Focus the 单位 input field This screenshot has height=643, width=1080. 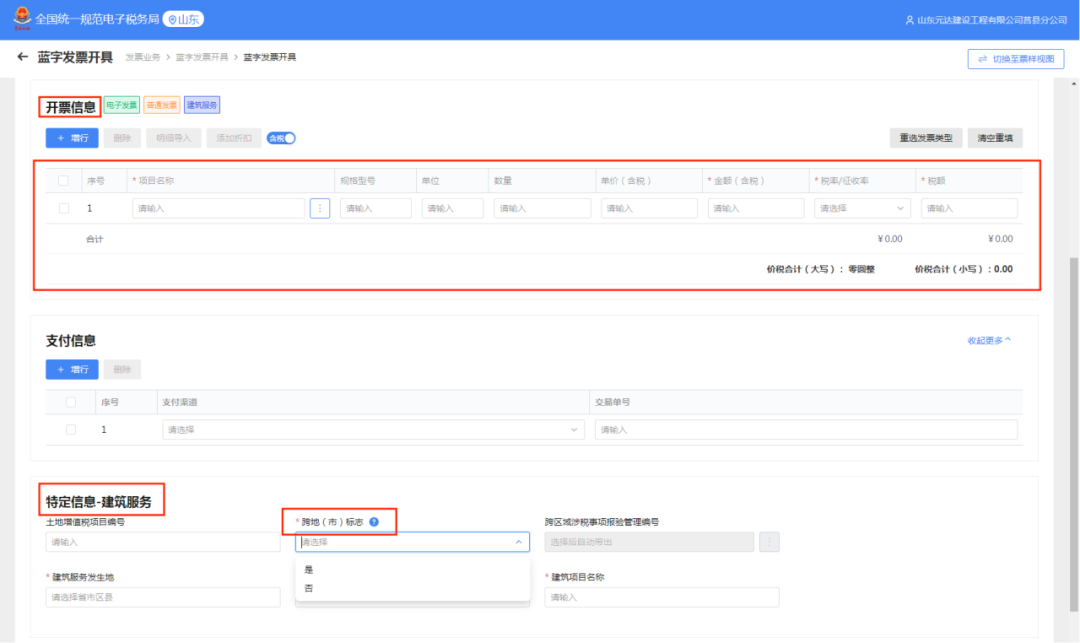(453, 208)
